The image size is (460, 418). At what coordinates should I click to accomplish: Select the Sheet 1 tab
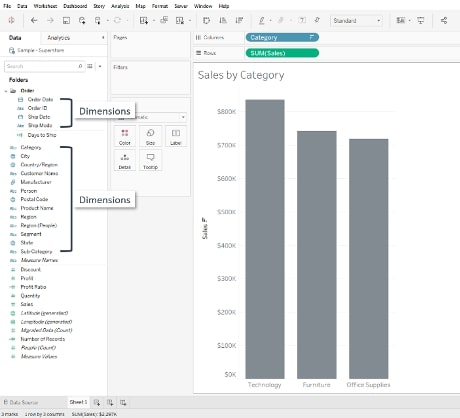point(78,402)
